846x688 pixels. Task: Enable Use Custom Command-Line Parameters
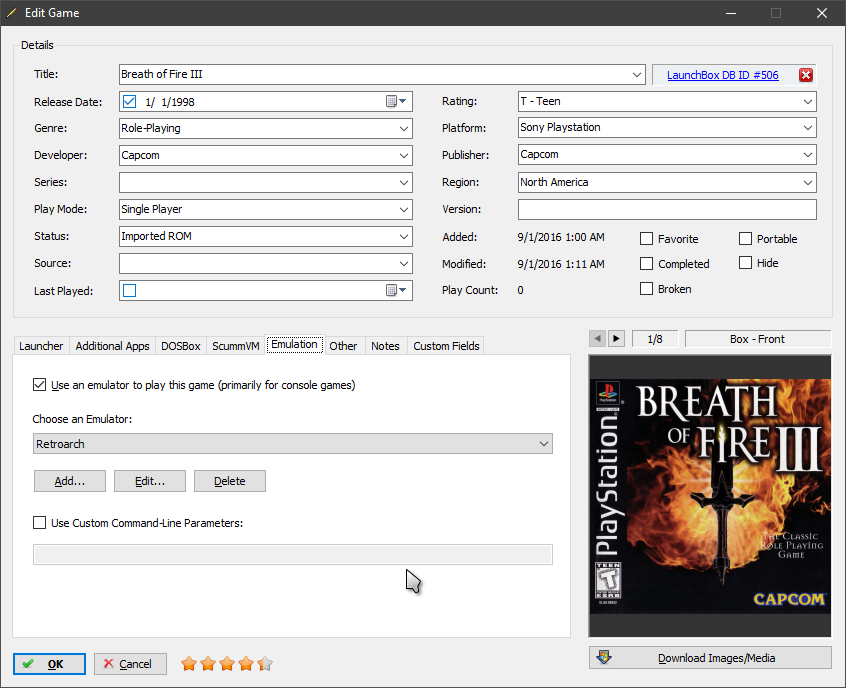pos(39,522)
